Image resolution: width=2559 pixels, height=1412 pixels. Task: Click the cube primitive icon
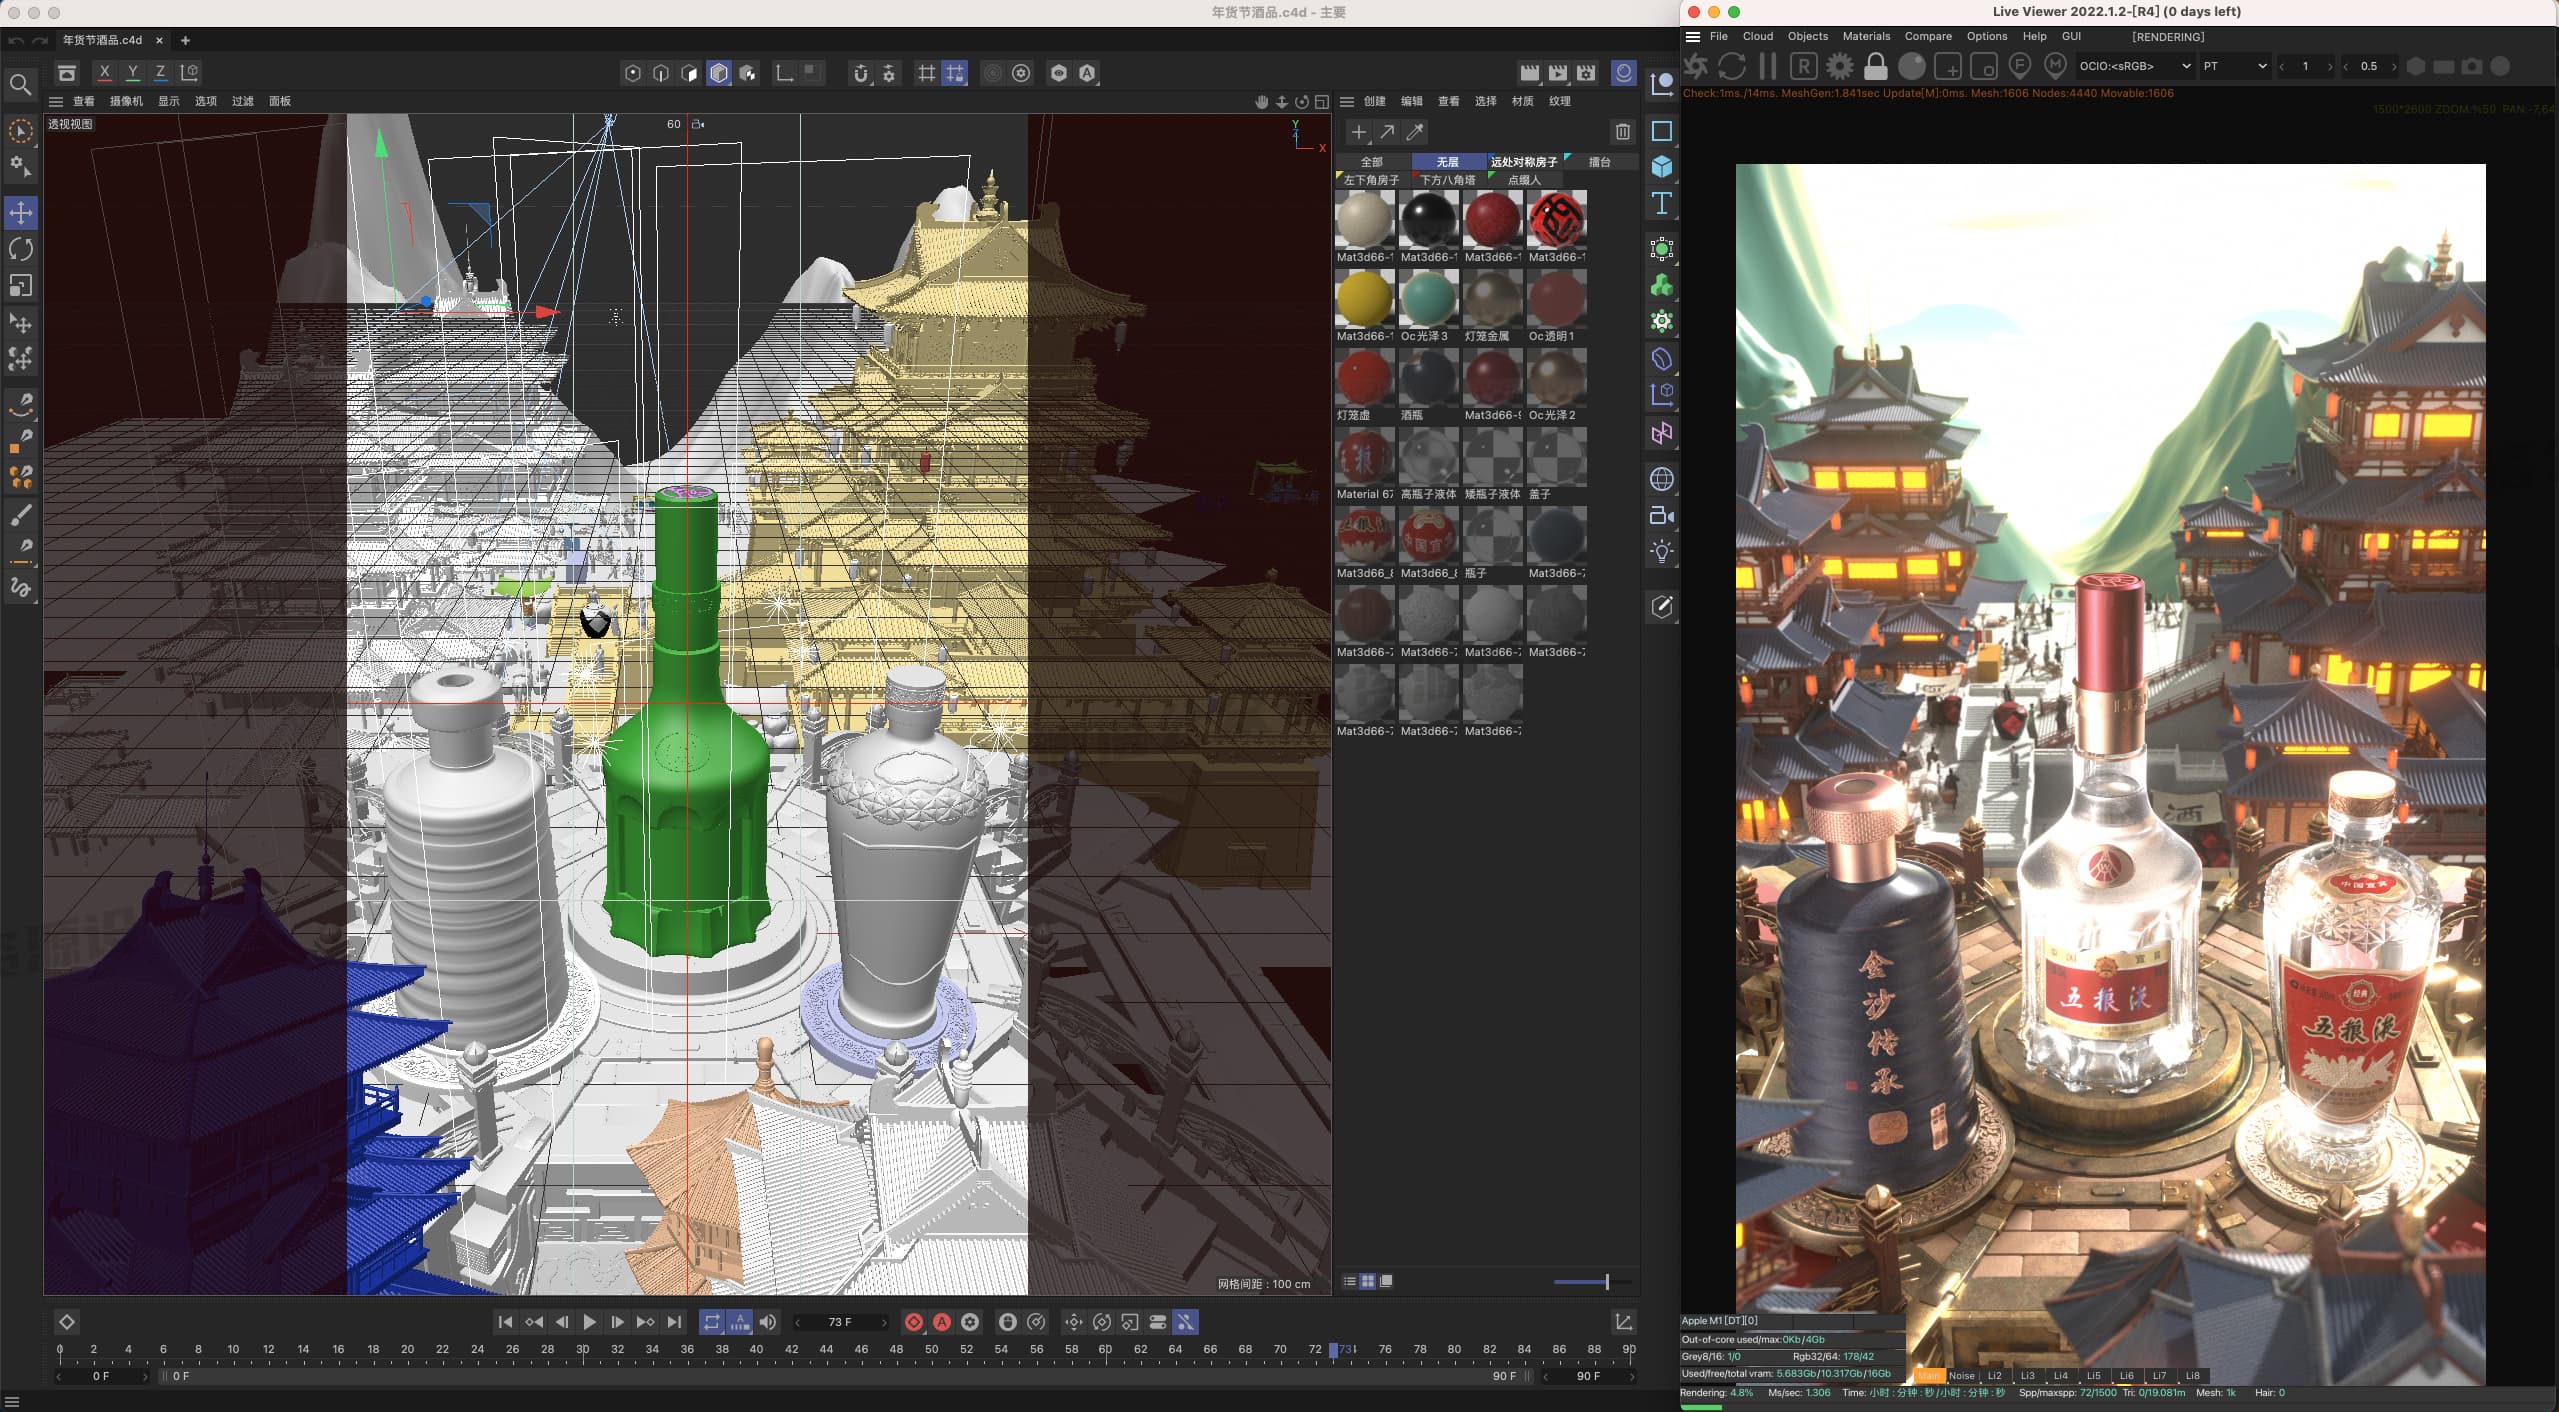coord(1662,167)
